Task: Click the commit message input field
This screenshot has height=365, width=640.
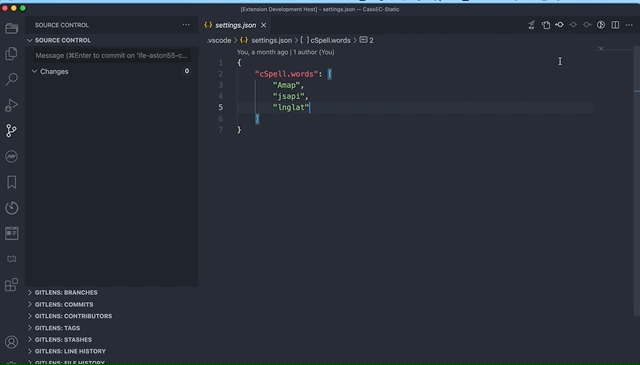Action: (111, 56)
